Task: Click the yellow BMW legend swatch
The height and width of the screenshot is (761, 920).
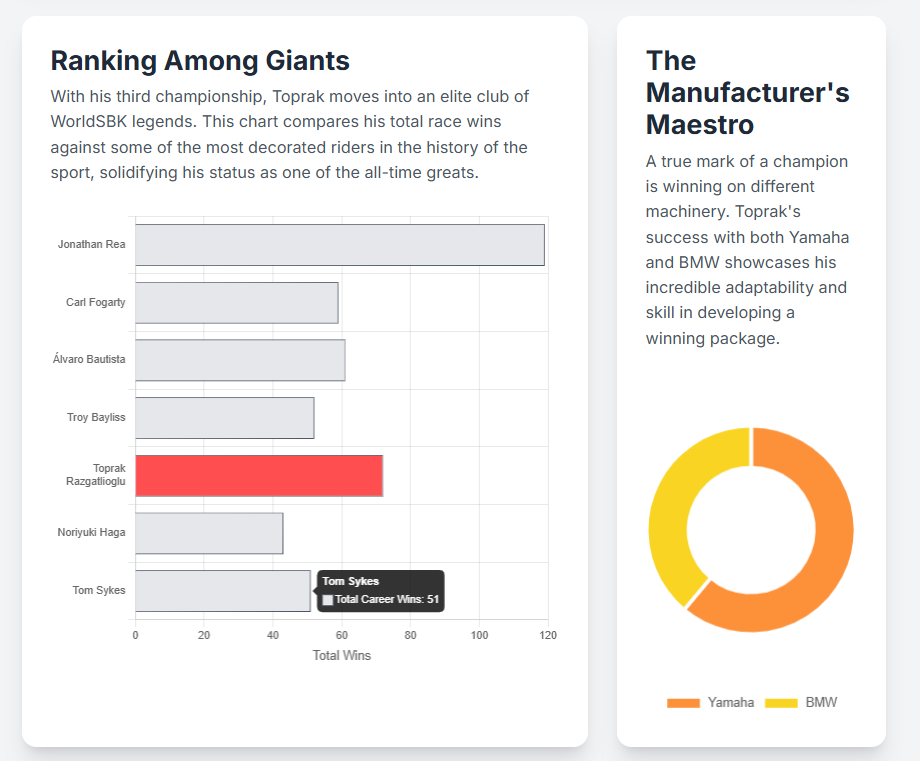Action: 781,703
